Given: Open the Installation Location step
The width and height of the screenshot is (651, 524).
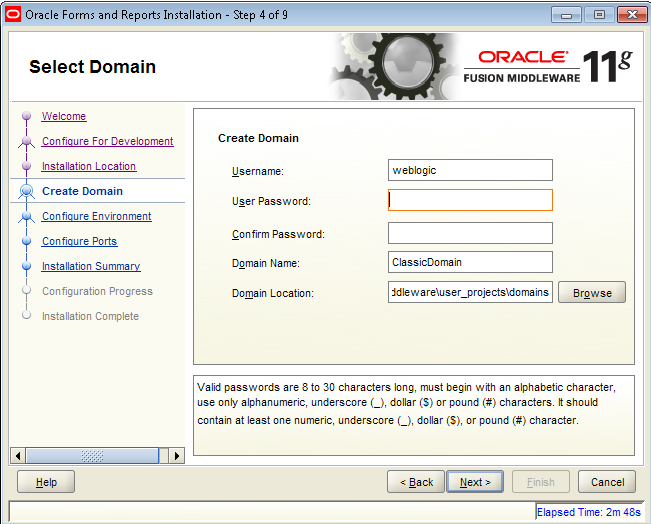Looking at the screenshot, I should (89, 166).
